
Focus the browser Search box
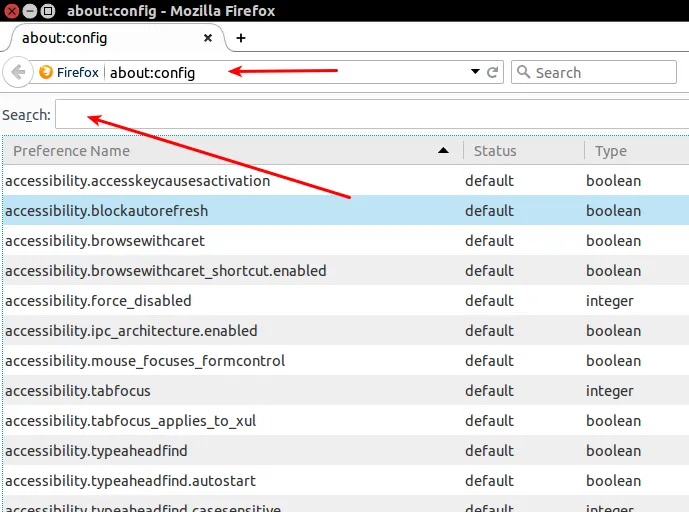[x=594, y=72]
